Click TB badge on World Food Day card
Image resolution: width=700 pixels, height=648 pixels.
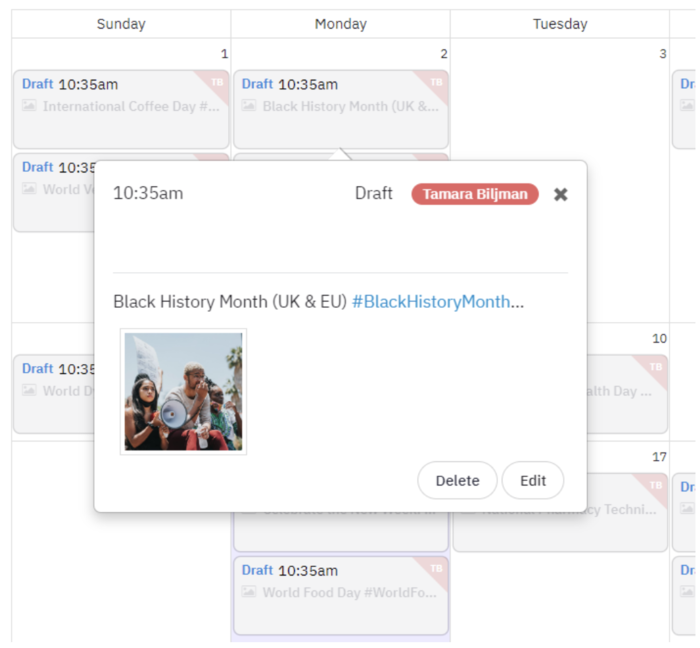(436, 568)
